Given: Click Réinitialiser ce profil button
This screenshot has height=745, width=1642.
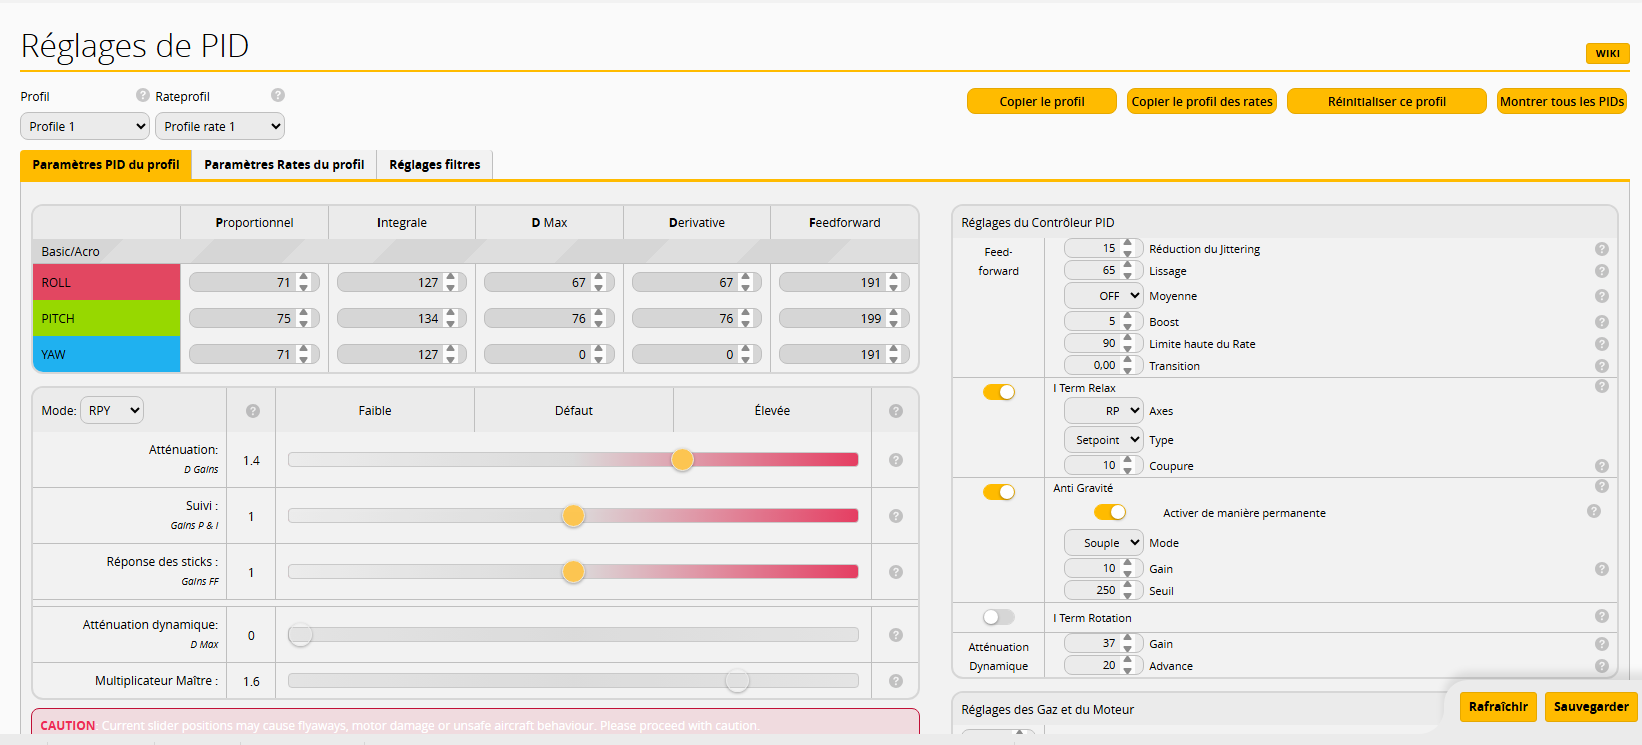Looking at the screenshot, I should (1386, 102).
